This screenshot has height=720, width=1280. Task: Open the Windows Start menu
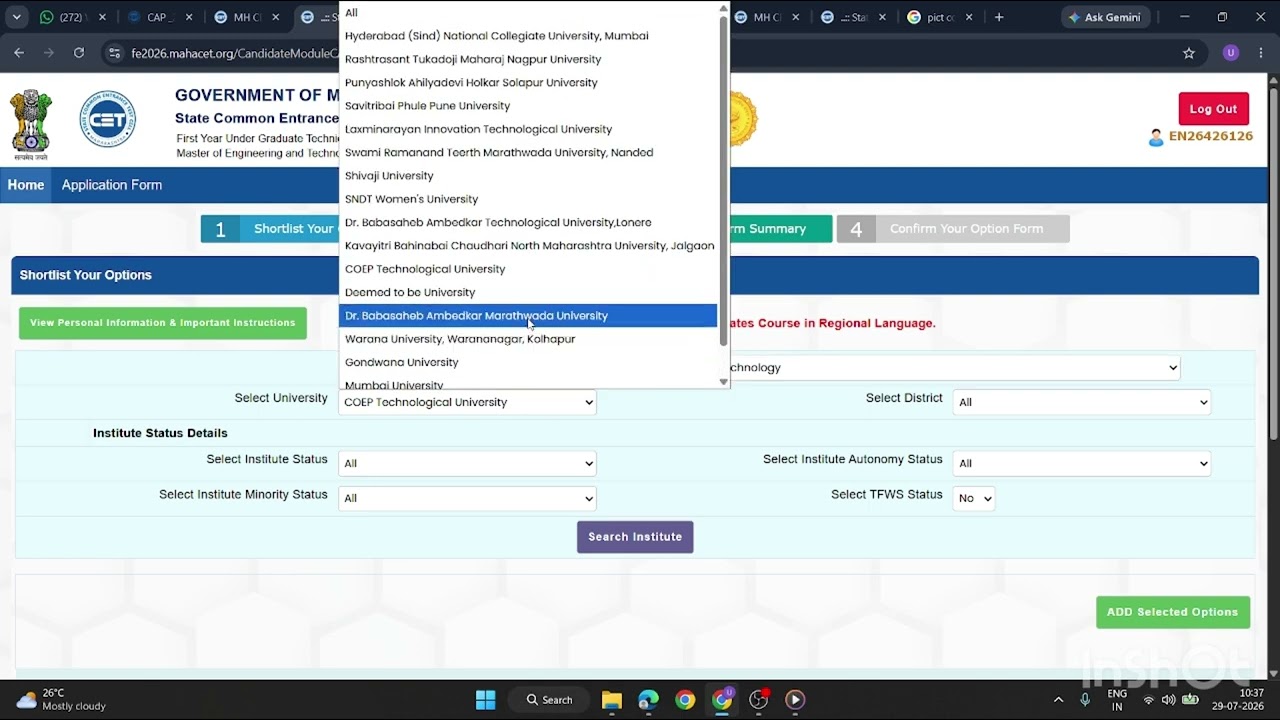click(x=485, y=699)
